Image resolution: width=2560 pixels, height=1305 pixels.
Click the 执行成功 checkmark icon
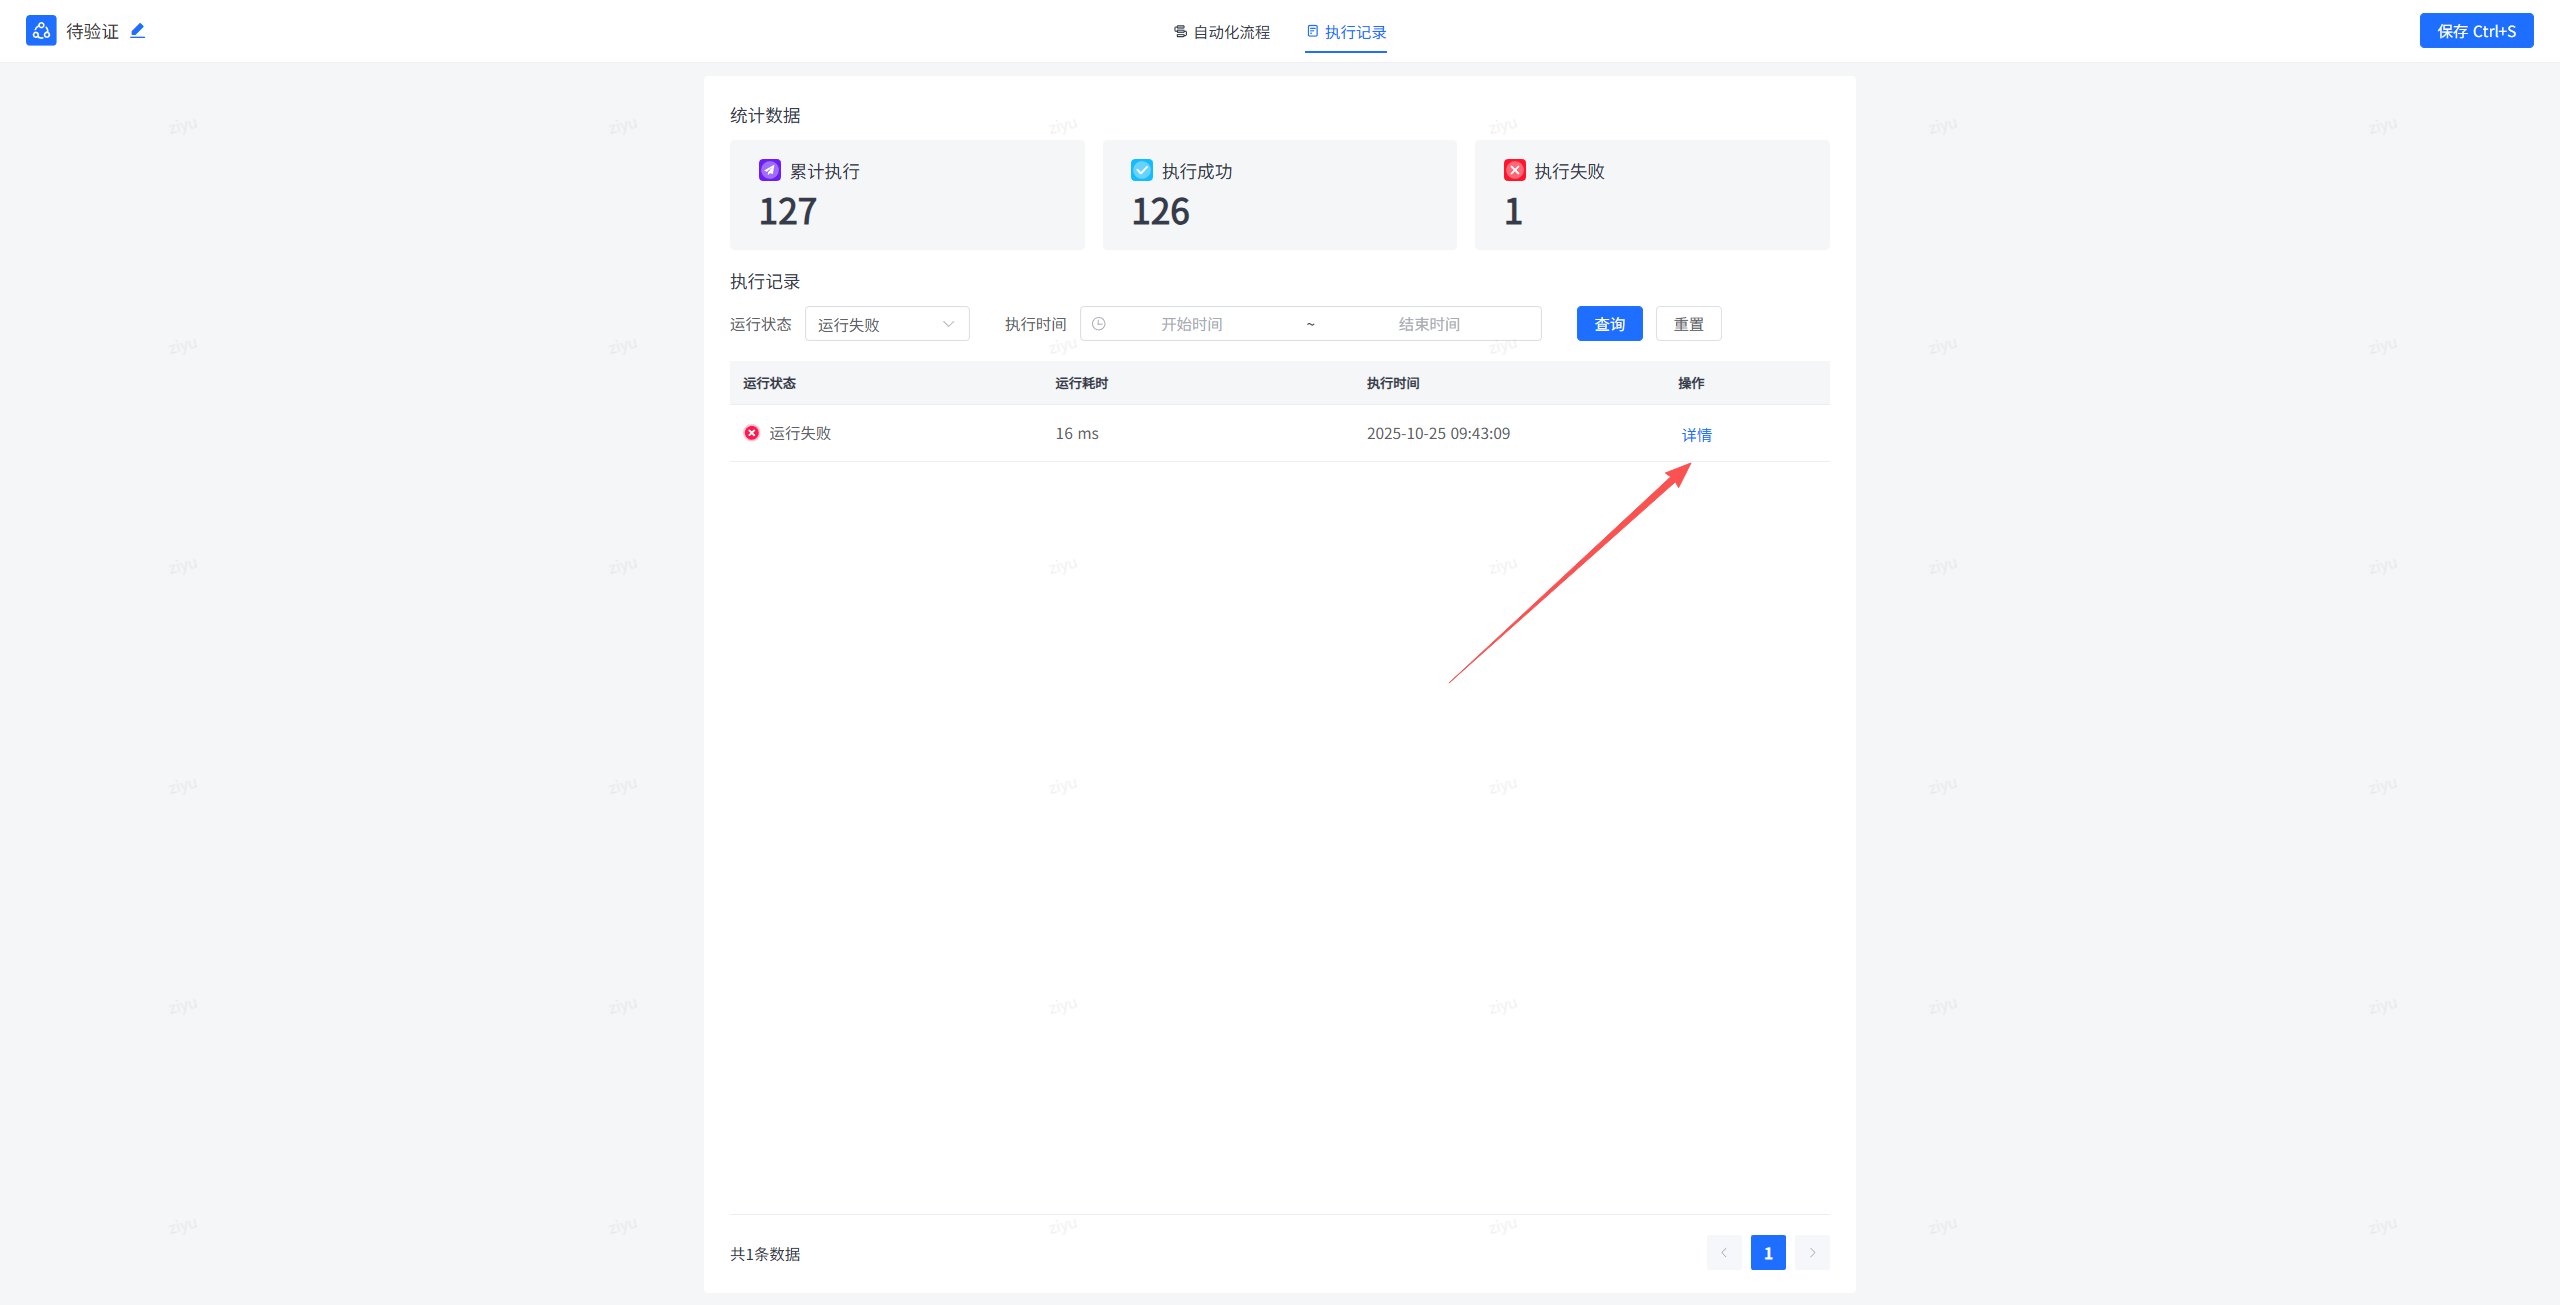click(1141, 170)
